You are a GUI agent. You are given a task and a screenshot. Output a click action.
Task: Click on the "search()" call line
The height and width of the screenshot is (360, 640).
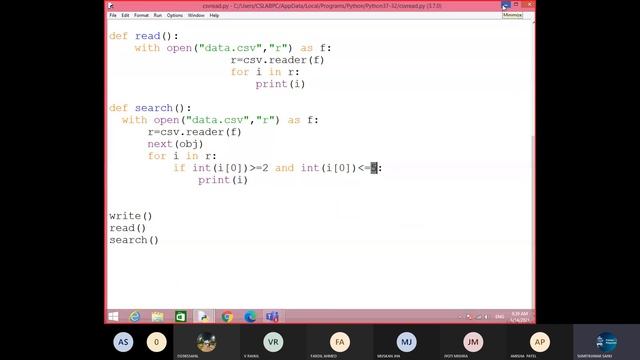click(x=134, y=240)
